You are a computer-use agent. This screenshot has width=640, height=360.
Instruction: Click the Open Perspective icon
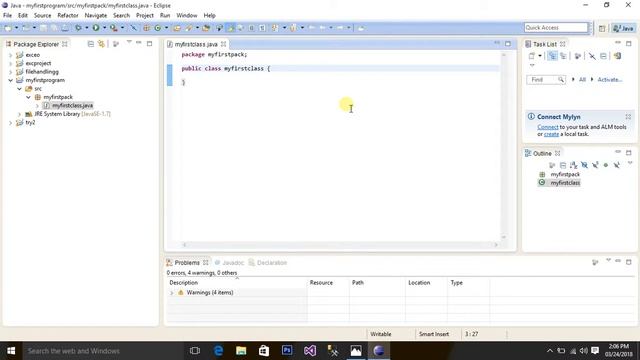point(602,28)
